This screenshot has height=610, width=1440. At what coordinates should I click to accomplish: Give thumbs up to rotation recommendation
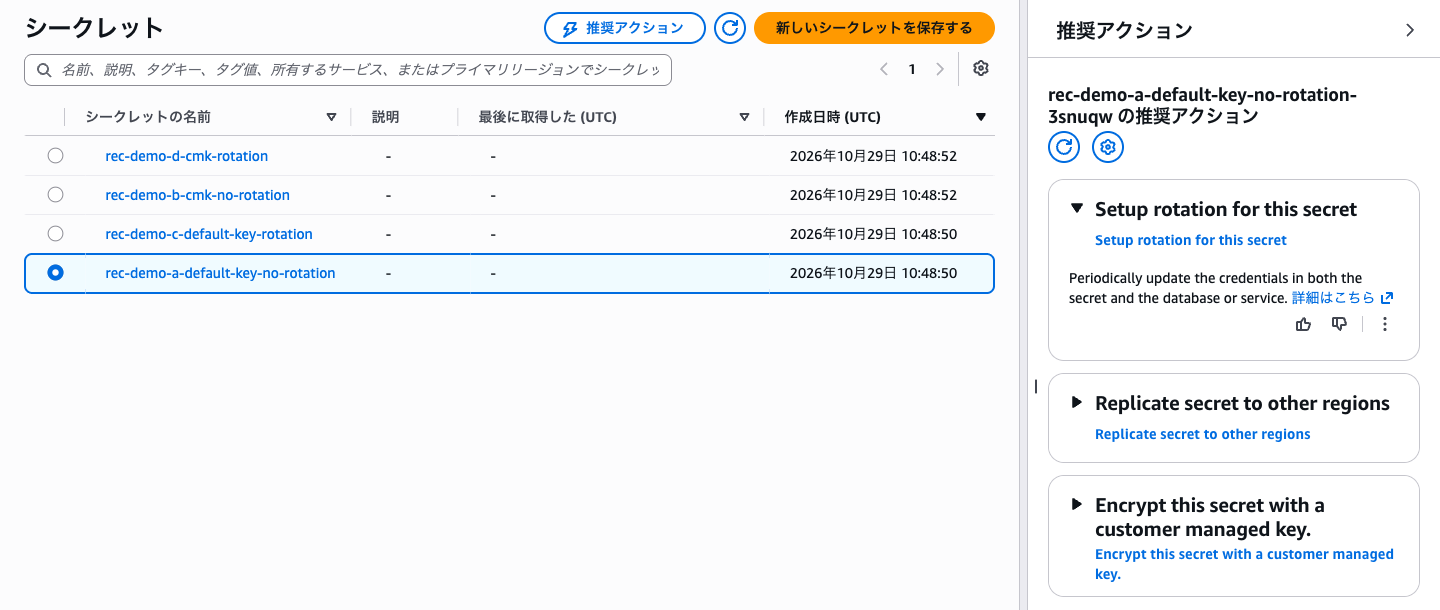click(1303, 324)
